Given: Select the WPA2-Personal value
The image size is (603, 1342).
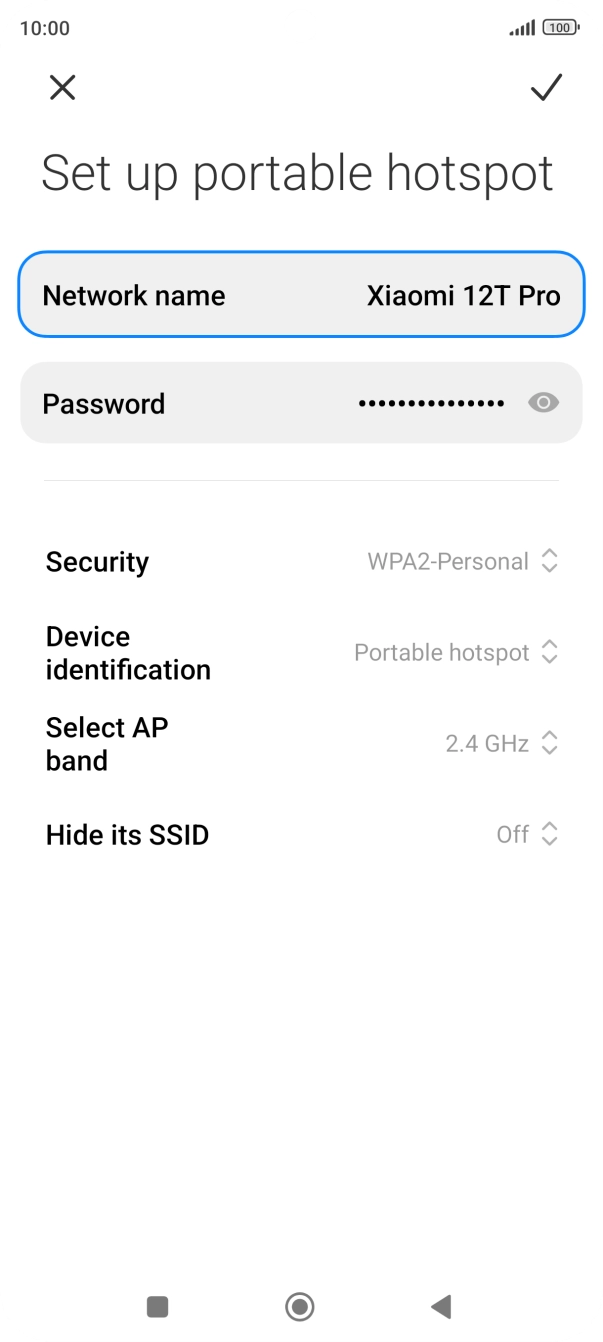Looking at the screenshot, I should point(447,562).
